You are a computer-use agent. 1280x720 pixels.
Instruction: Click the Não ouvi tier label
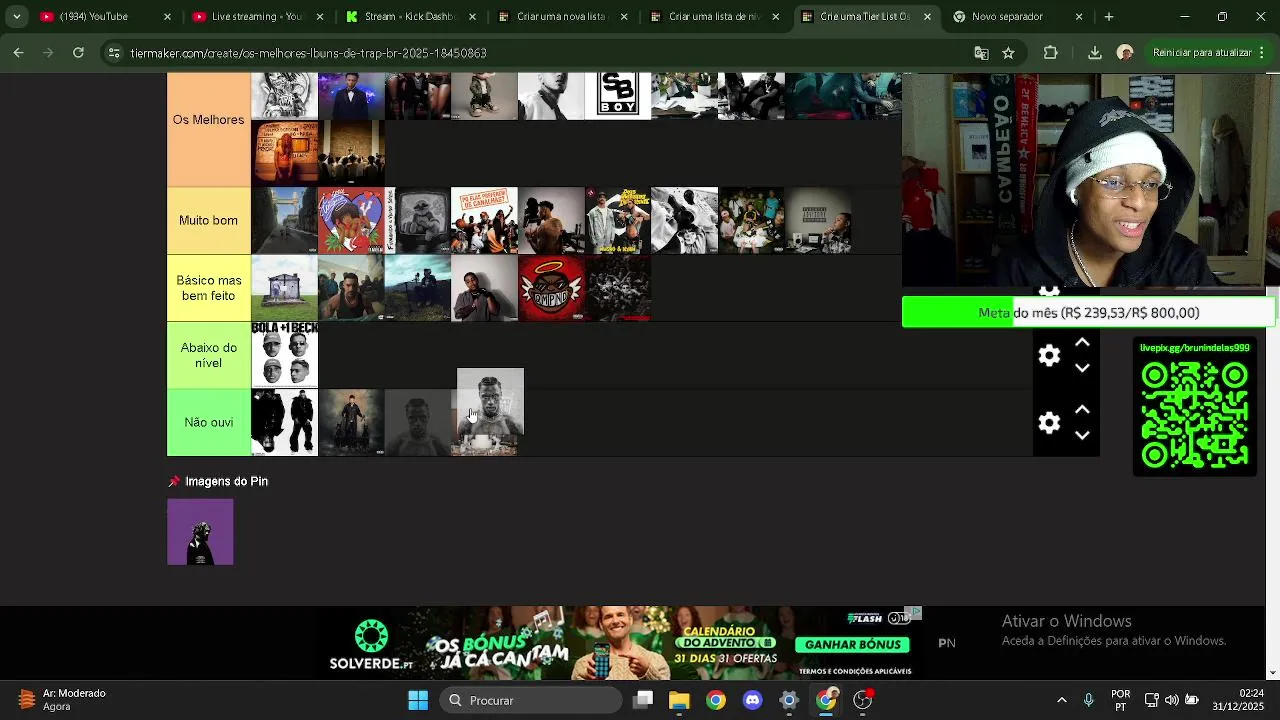208,422
